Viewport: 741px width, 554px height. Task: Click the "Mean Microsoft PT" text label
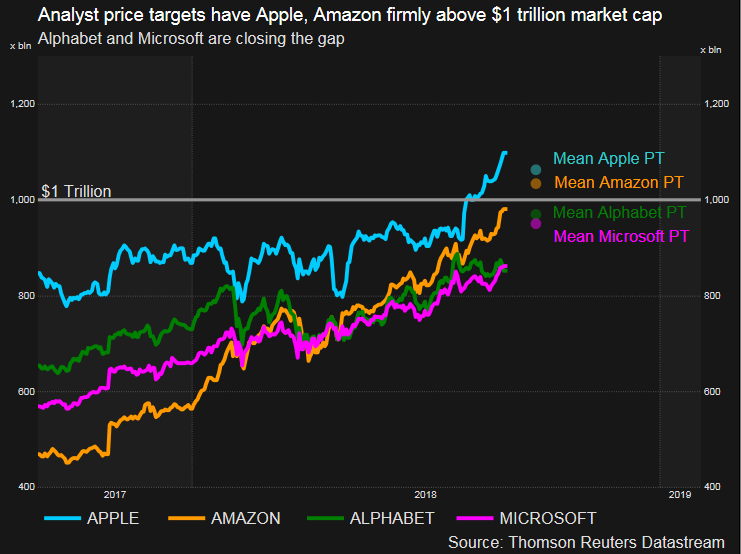tap(621, 236)
